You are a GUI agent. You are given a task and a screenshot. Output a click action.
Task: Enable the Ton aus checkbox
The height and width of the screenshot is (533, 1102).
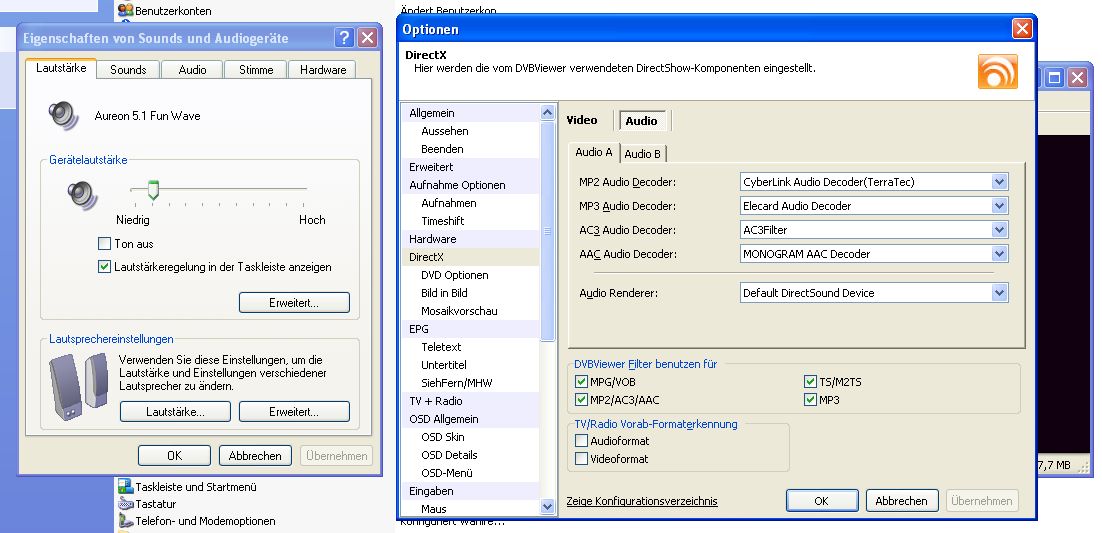click(x=105, y=244)
